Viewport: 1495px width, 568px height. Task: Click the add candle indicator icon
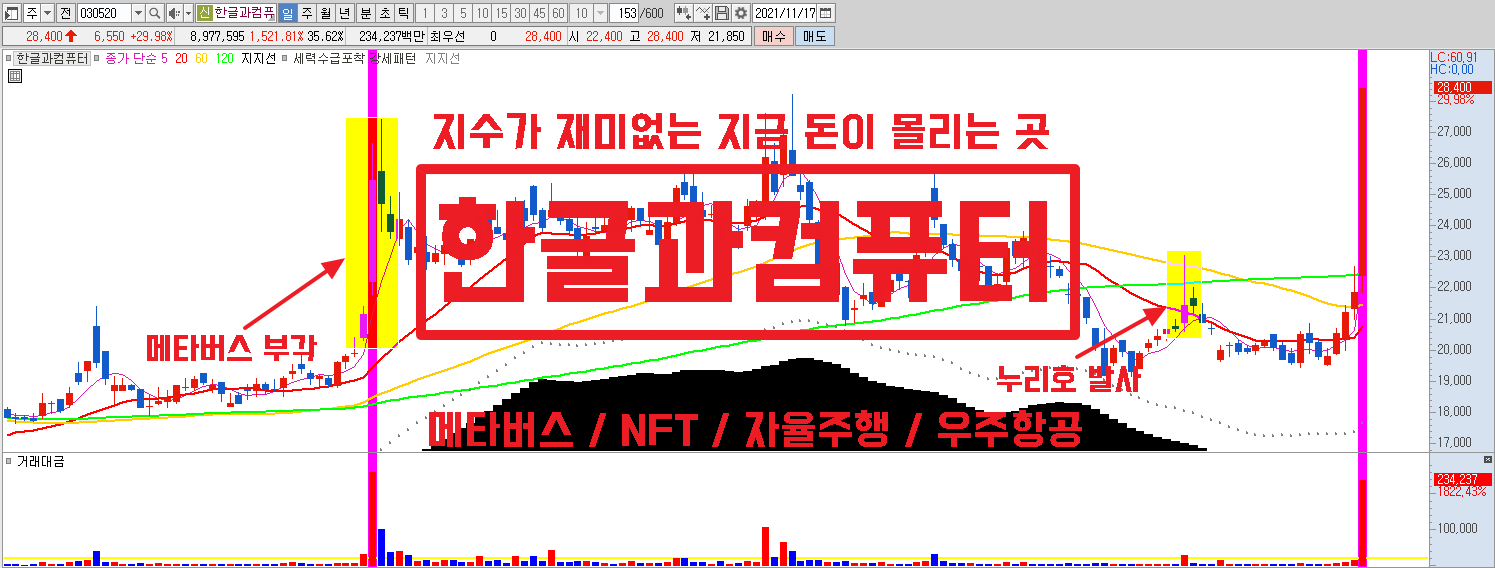point(684,13)
